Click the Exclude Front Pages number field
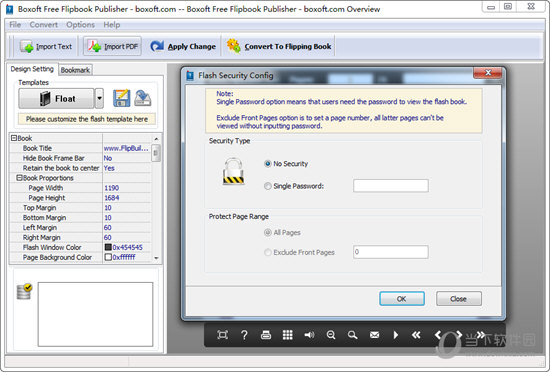Viewport: 550px width, 372px height. [x=391, y=252]
